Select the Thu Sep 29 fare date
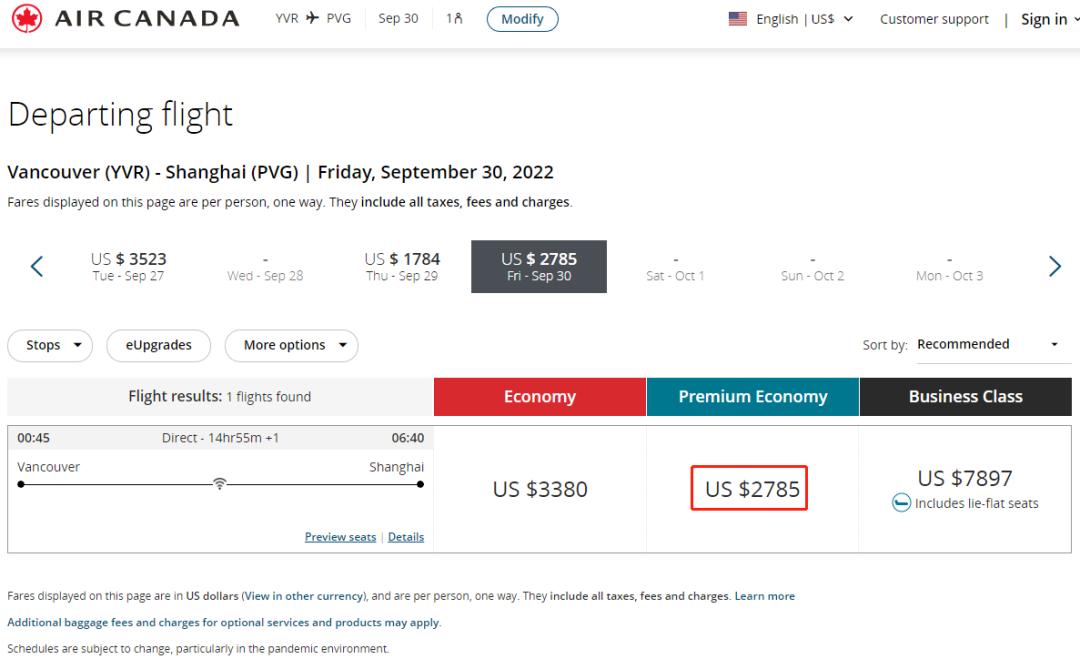The width and height of the screenshot is (1080, 659). coord(402,266)
